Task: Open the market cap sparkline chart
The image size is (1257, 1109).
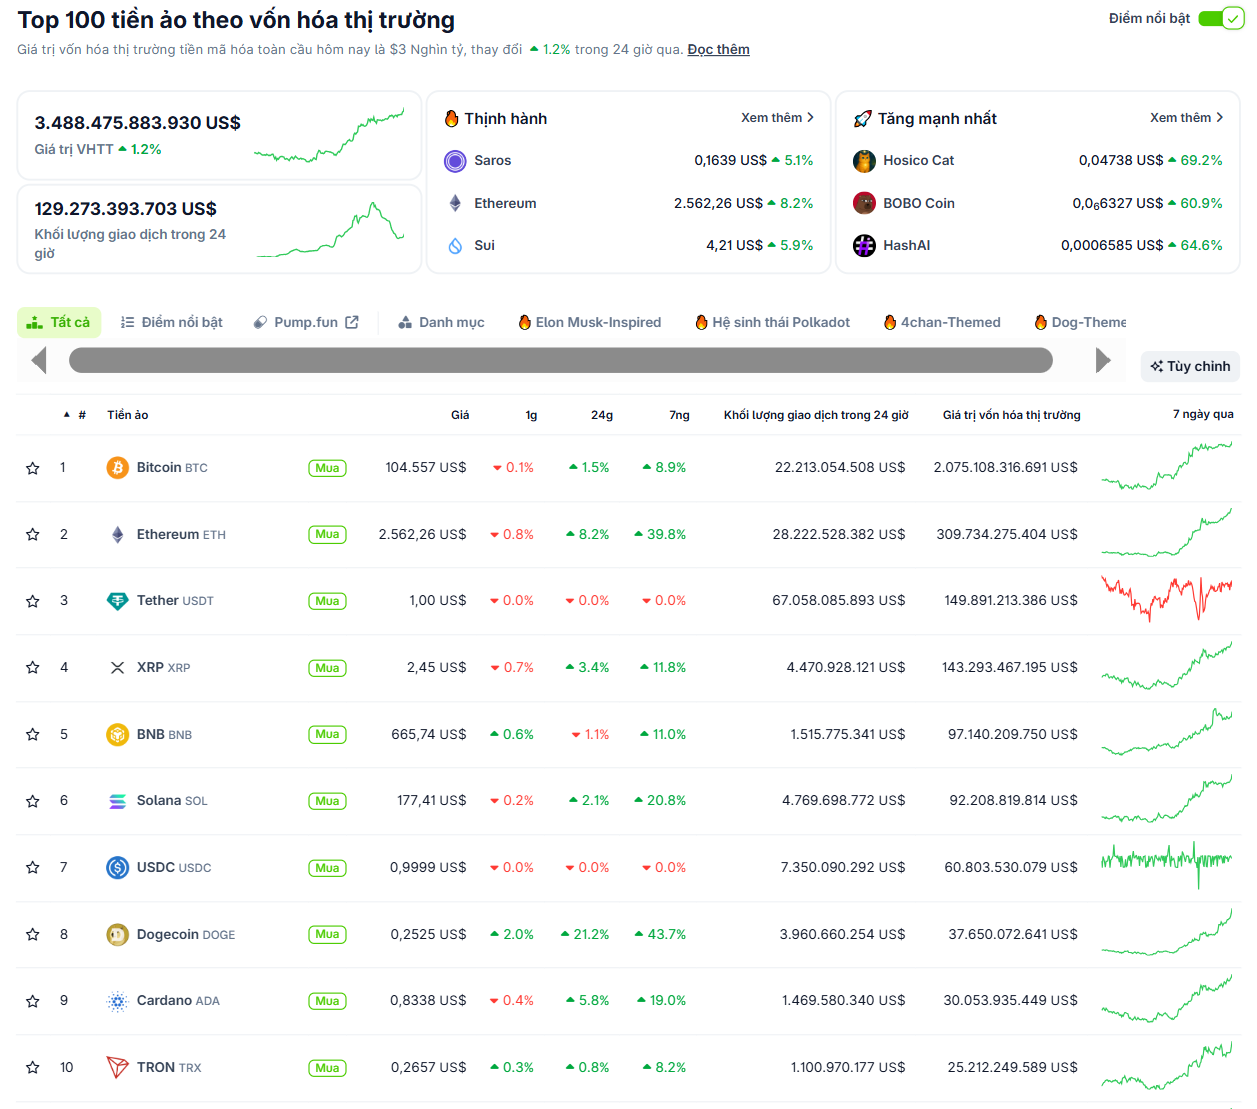Action: [330, 136]
